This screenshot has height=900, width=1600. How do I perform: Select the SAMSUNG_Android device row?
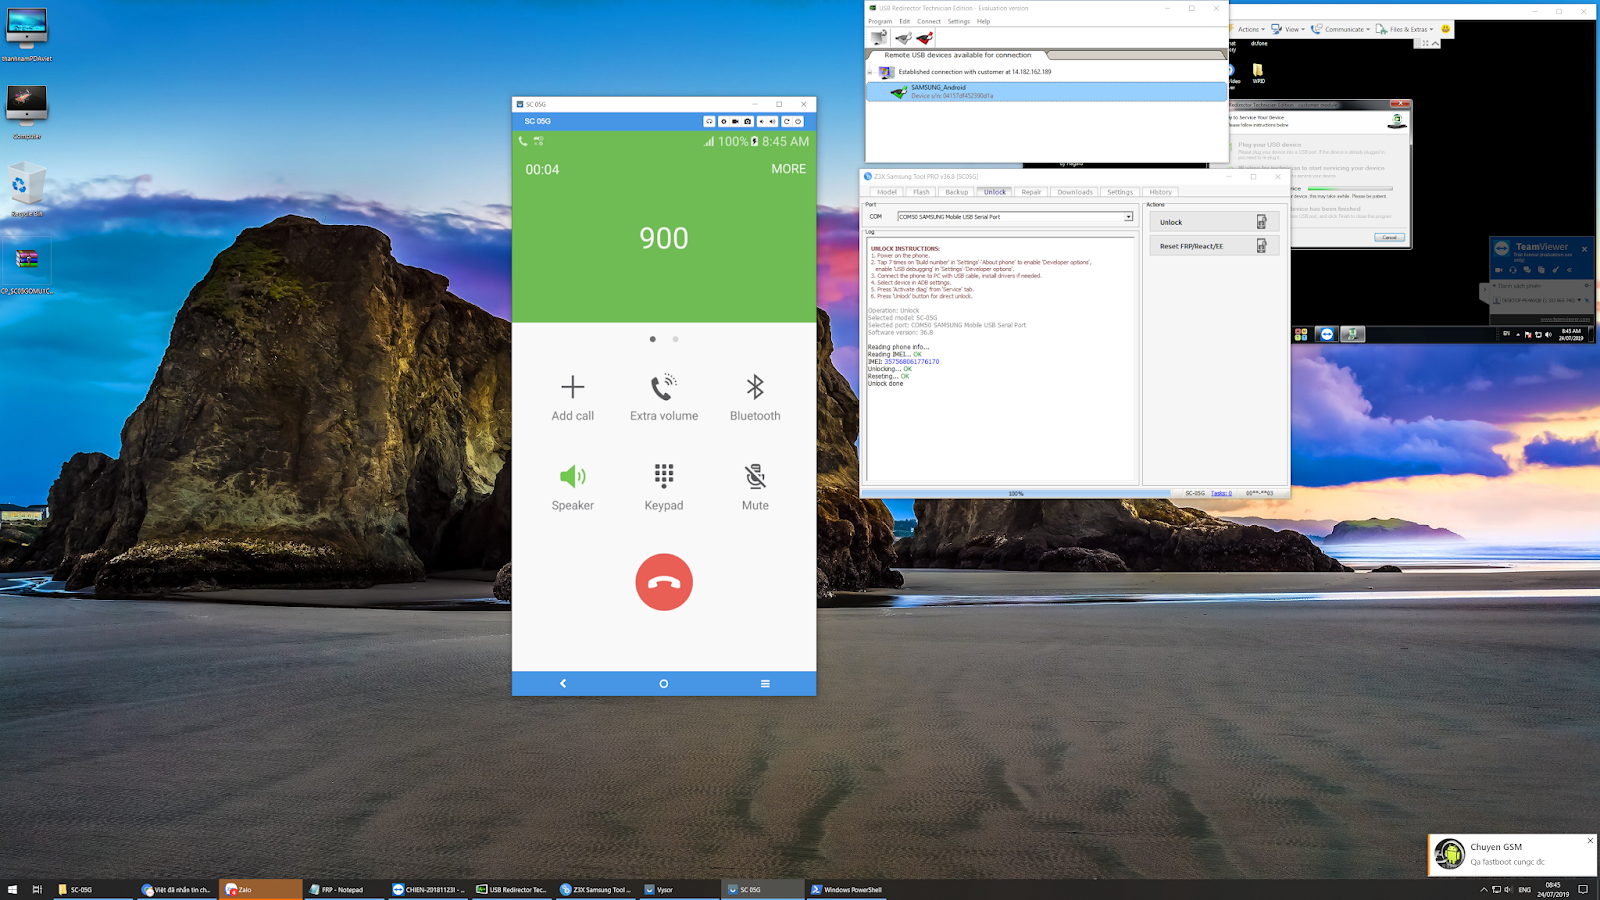tap(1046, 92)
